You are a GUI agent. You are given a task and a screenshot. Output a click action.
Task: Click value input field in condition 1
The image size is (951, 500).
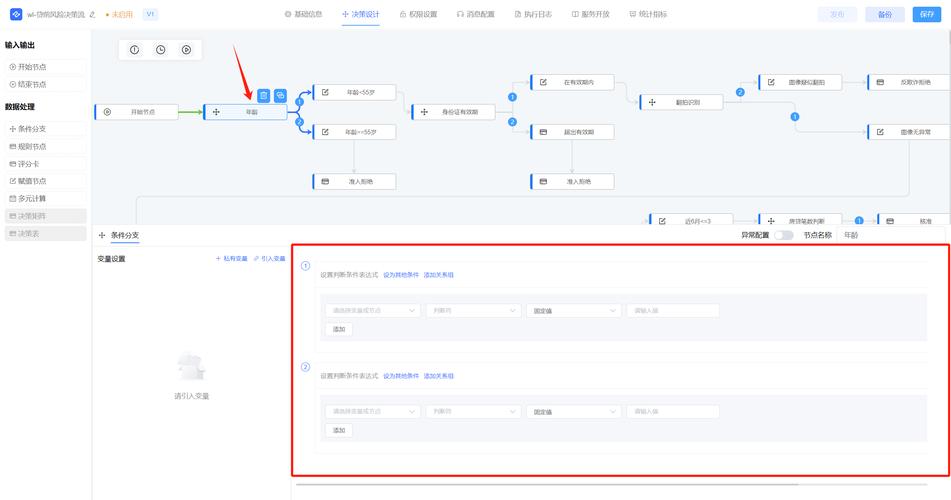click(673, 311)
